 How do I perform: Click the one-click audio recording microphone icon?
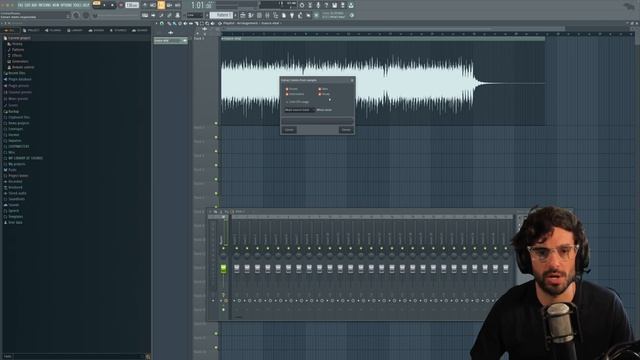(x=318, y=5)
